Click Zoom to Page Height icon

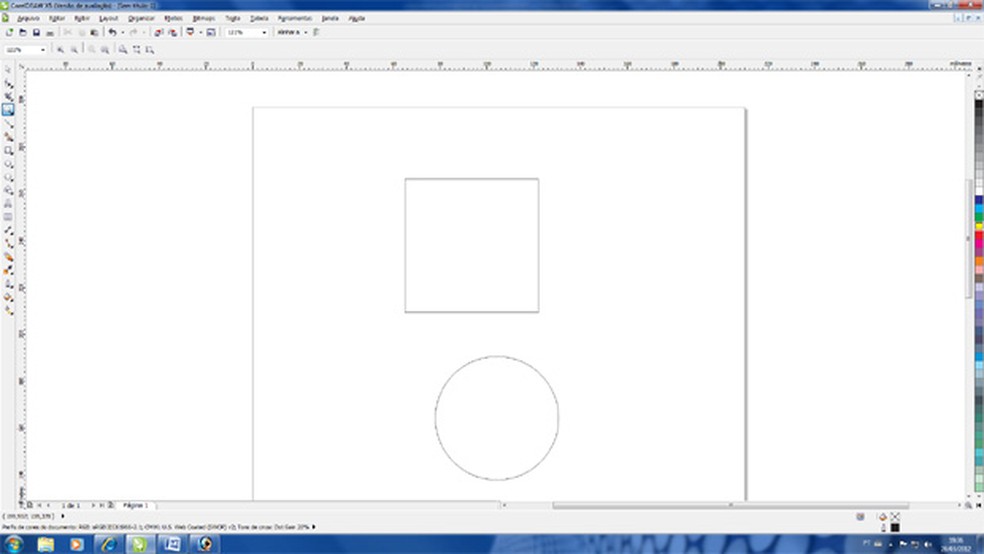coord(149,50)
